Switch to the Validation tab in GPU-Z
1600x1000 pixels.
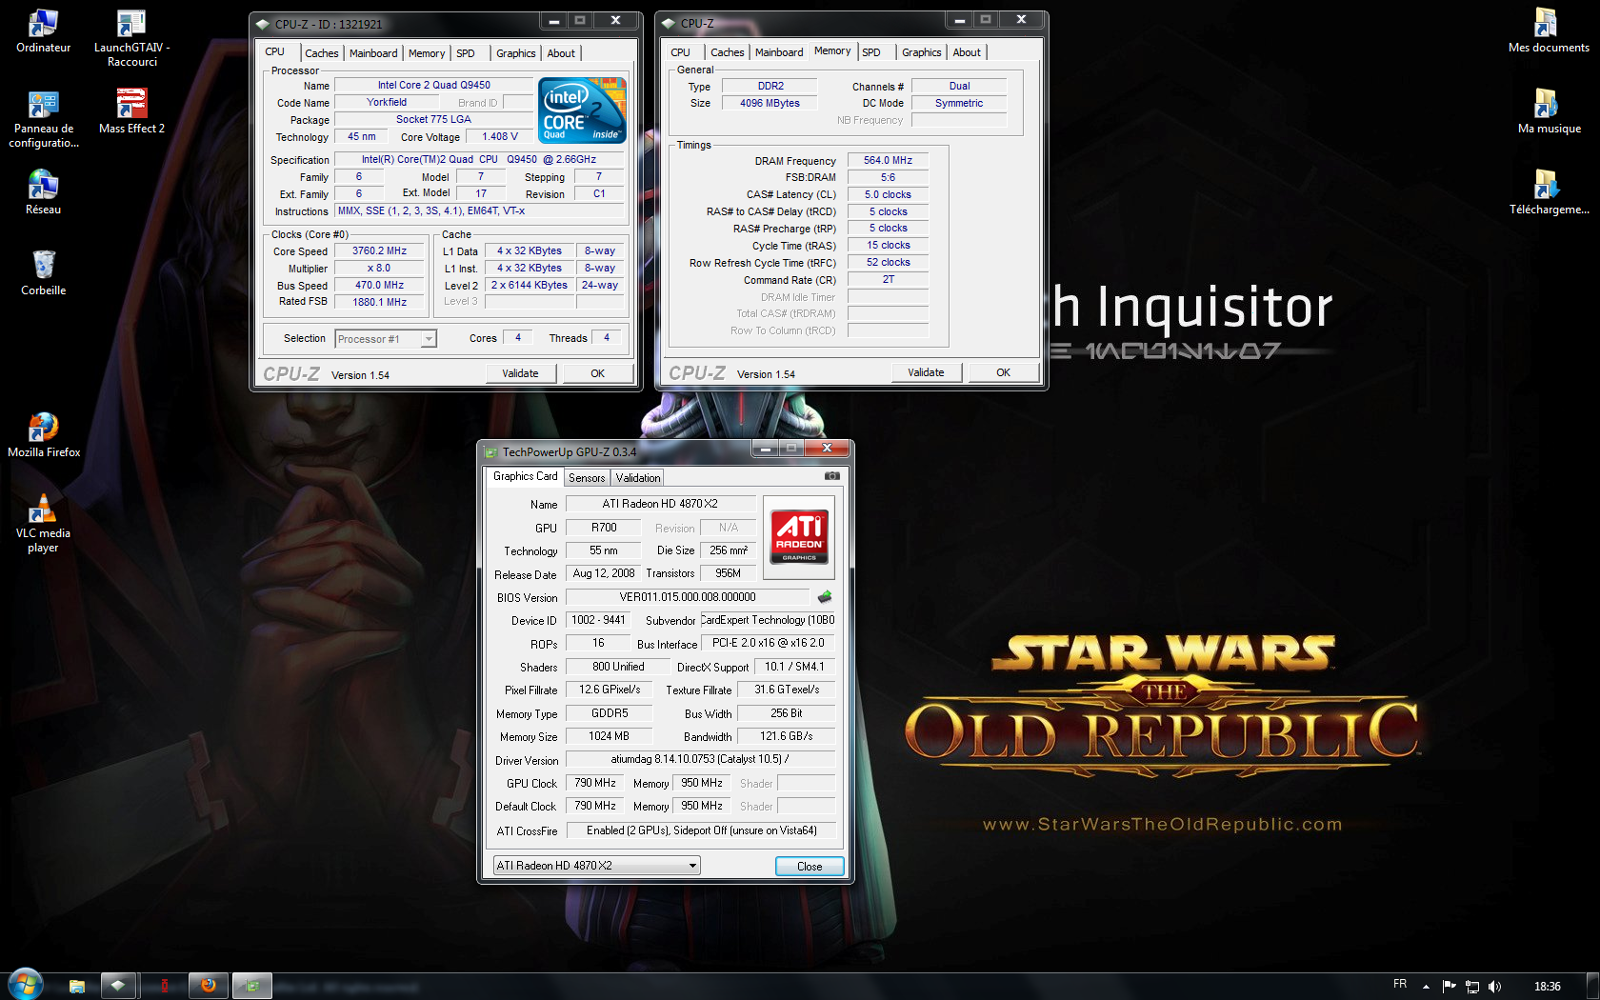(638, 478)
